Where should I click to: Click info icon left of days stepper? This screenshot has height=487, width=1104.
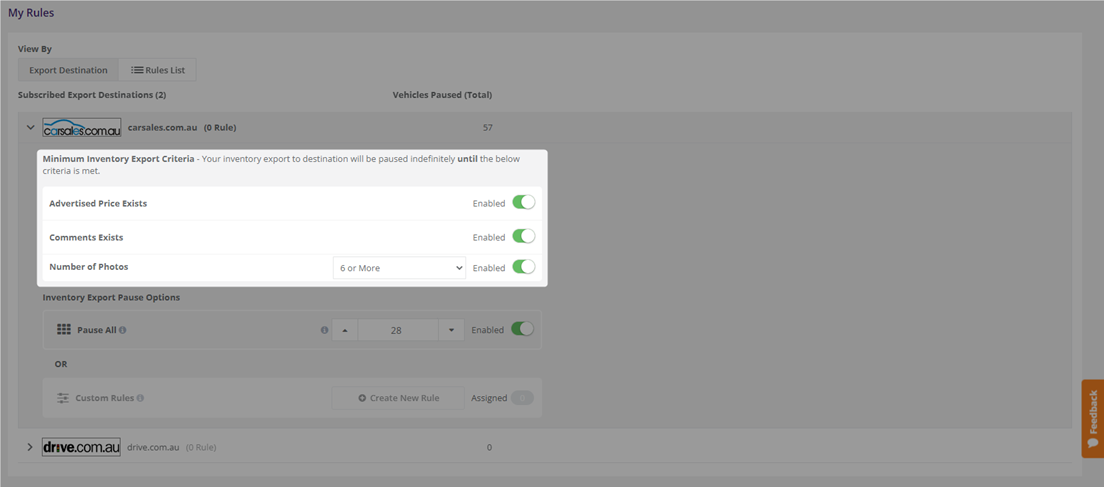pos(325,329)
